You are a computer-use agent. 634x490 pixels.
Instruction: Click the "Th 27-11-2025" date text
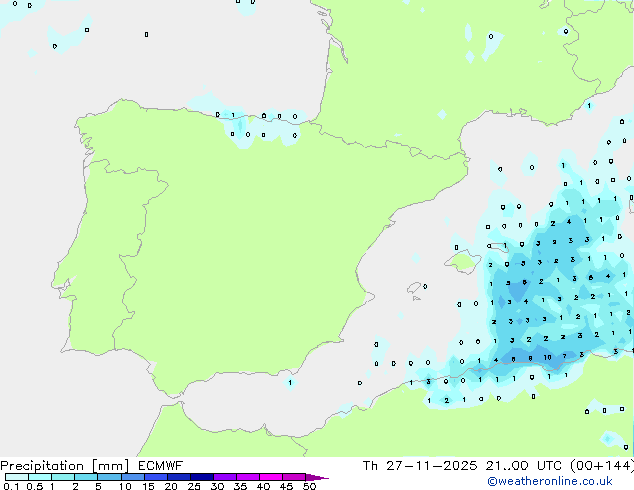(x=420, y=466)
